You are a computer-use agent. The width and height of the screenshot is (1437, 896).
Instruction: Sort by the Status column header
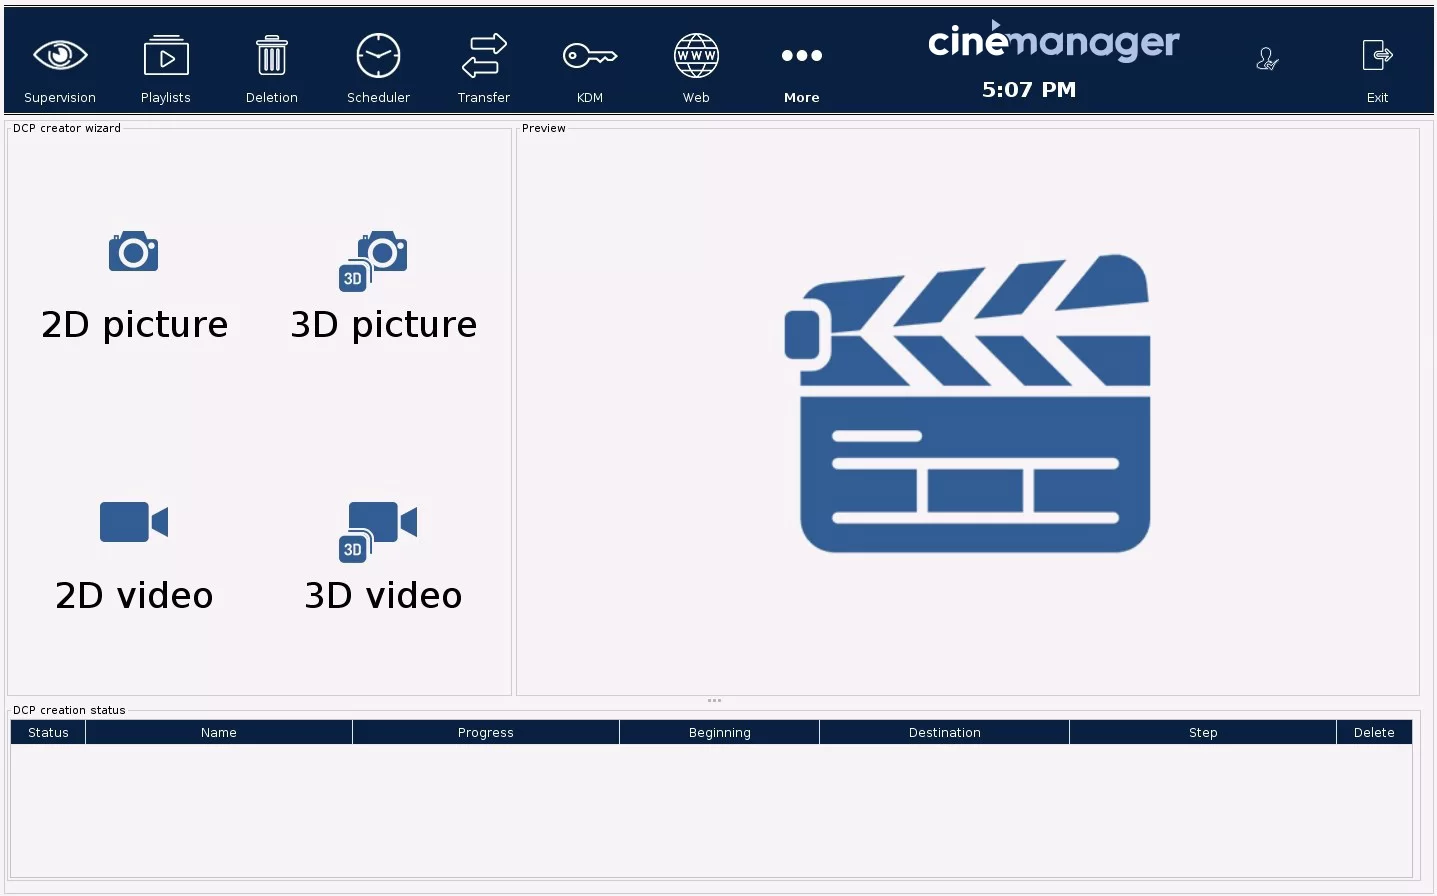click(x=48, y=733)
